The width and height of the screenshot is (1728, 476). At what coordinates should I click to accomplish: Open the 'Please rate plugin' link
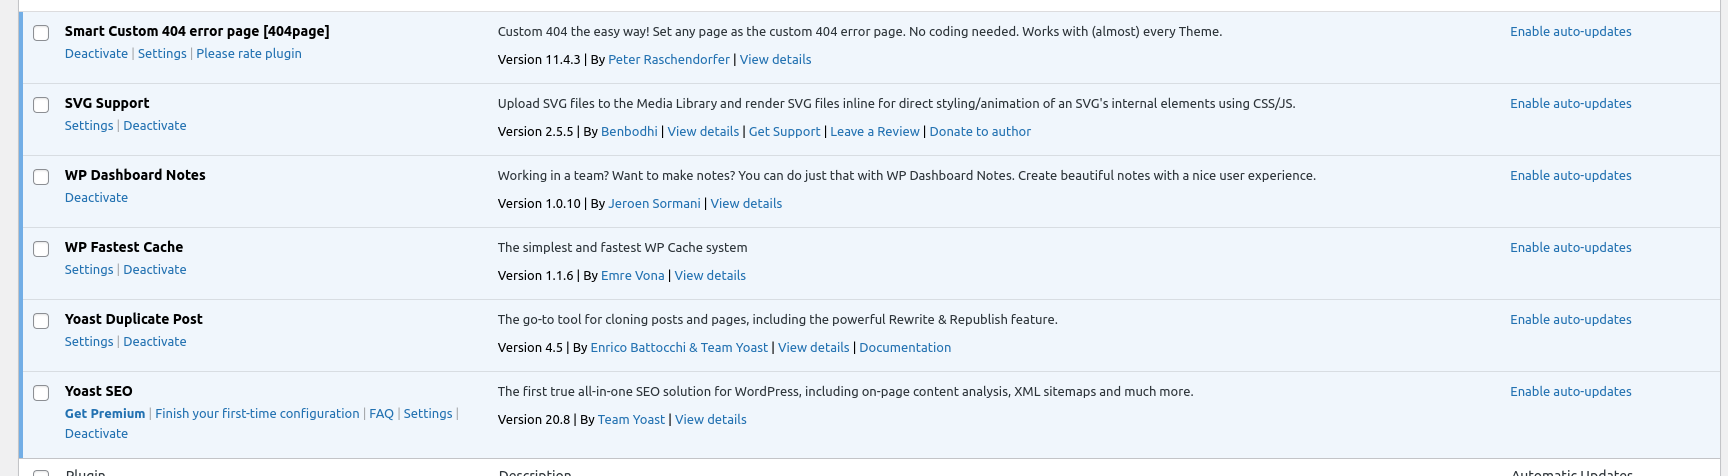pos(248,54)
